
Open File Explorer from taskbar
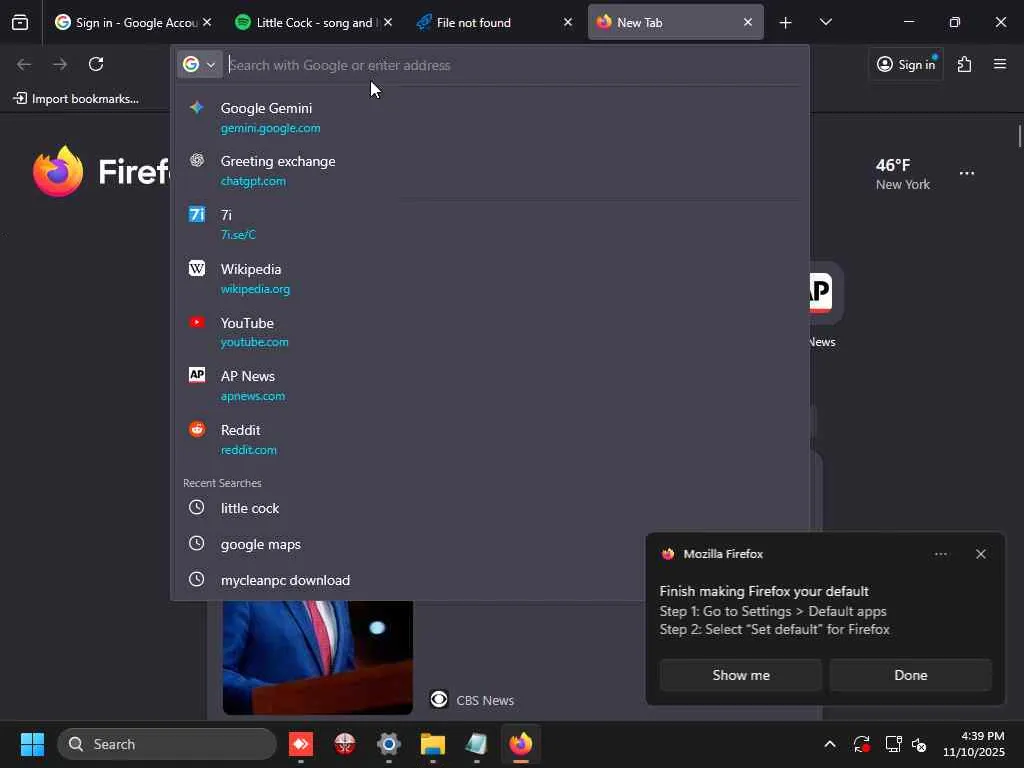click(x=432, y=744)
